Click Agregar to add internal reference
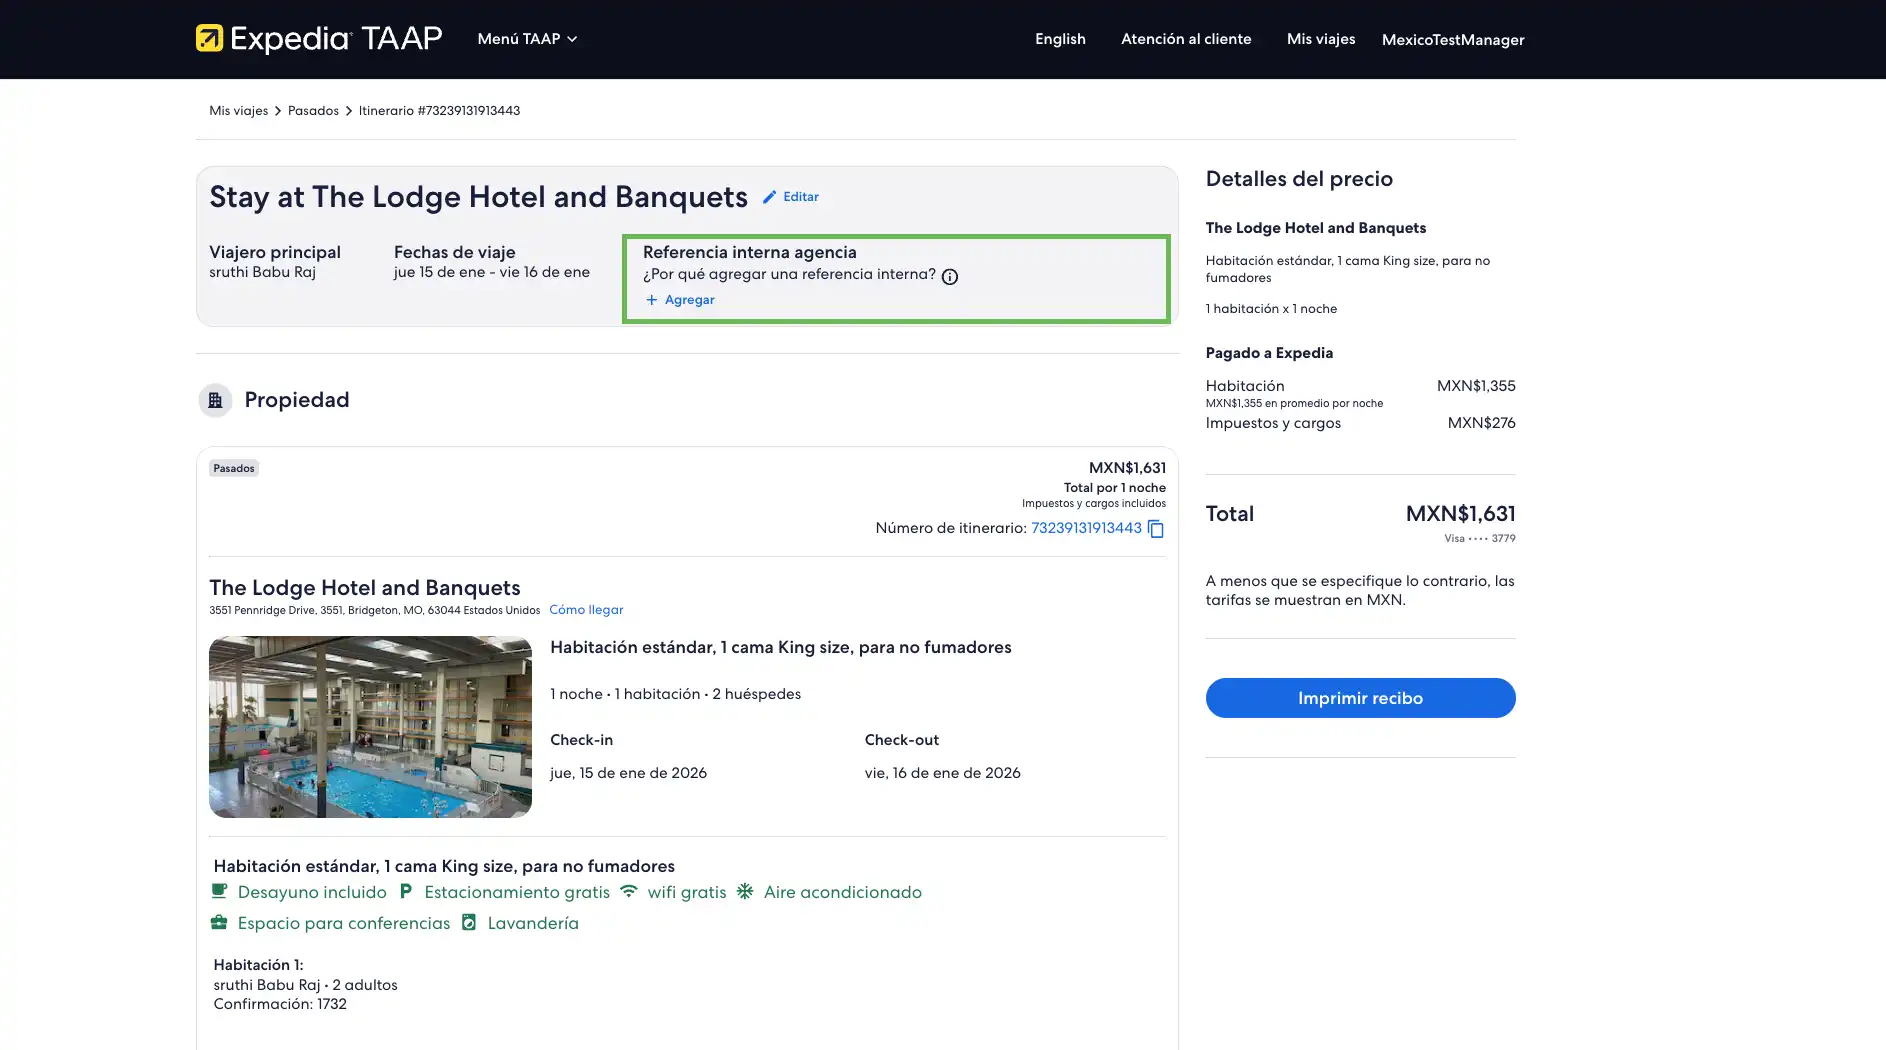This screenshot has height=1050, width=1886. tap(689, 300)
